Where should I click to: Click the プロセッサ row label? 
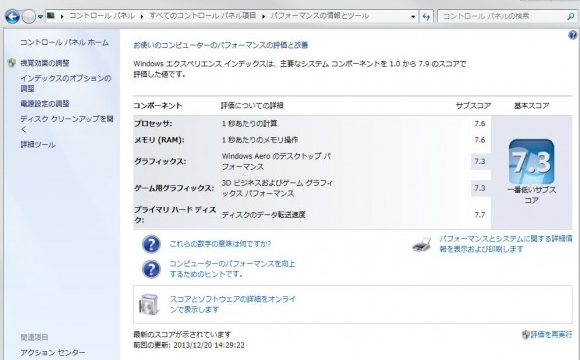click(x=153, y=124)
